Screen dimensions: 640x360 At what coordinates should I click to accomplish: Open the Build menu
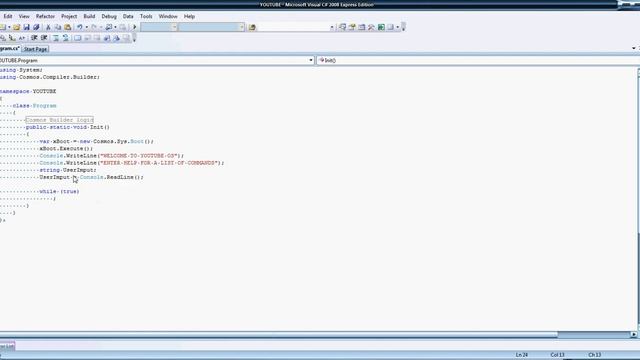click(x=89, y=16)
